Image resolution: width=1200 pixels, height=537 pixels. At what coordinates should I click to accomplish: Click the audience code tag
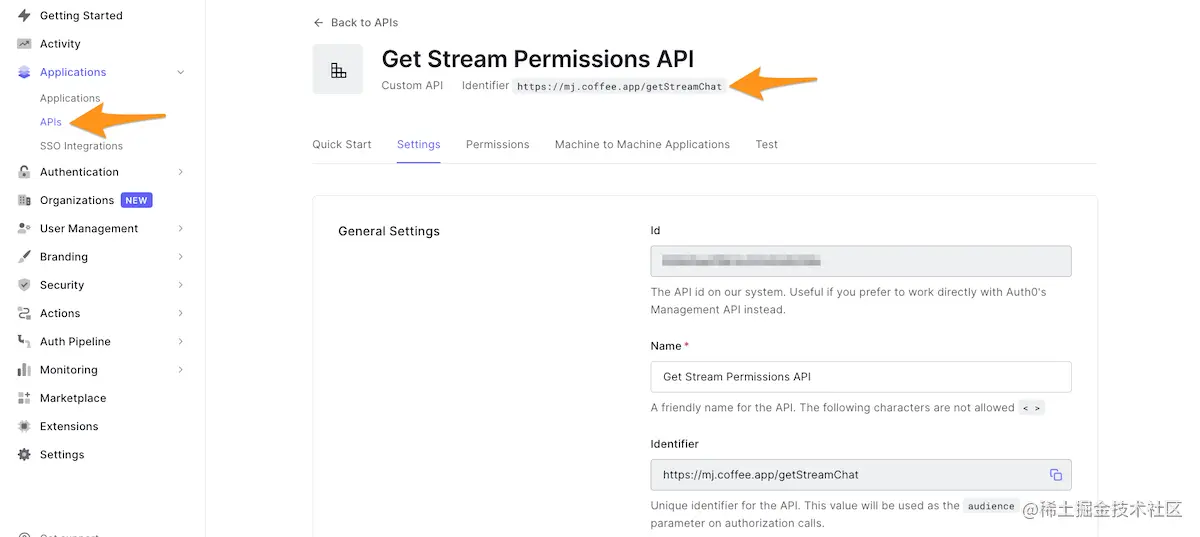pos(991,506)
